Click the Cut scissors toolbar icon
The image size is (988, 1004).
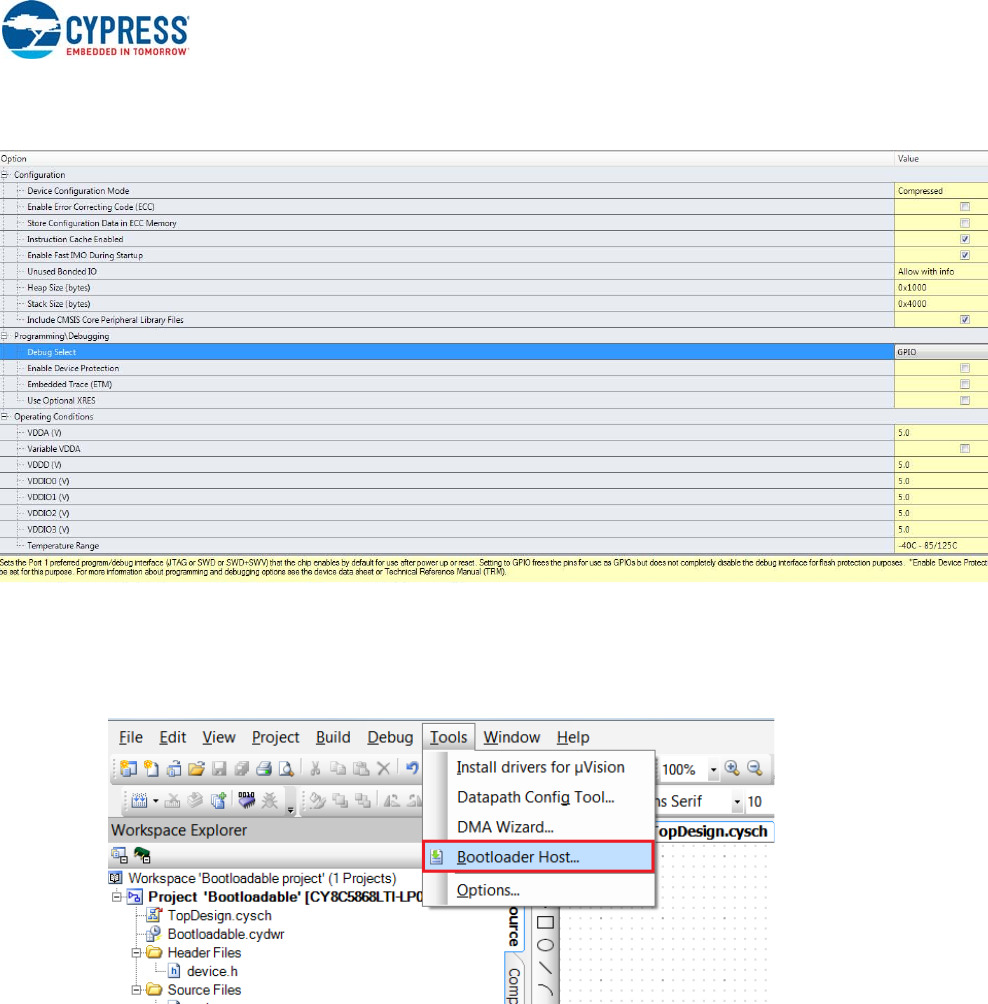(314, 769)
